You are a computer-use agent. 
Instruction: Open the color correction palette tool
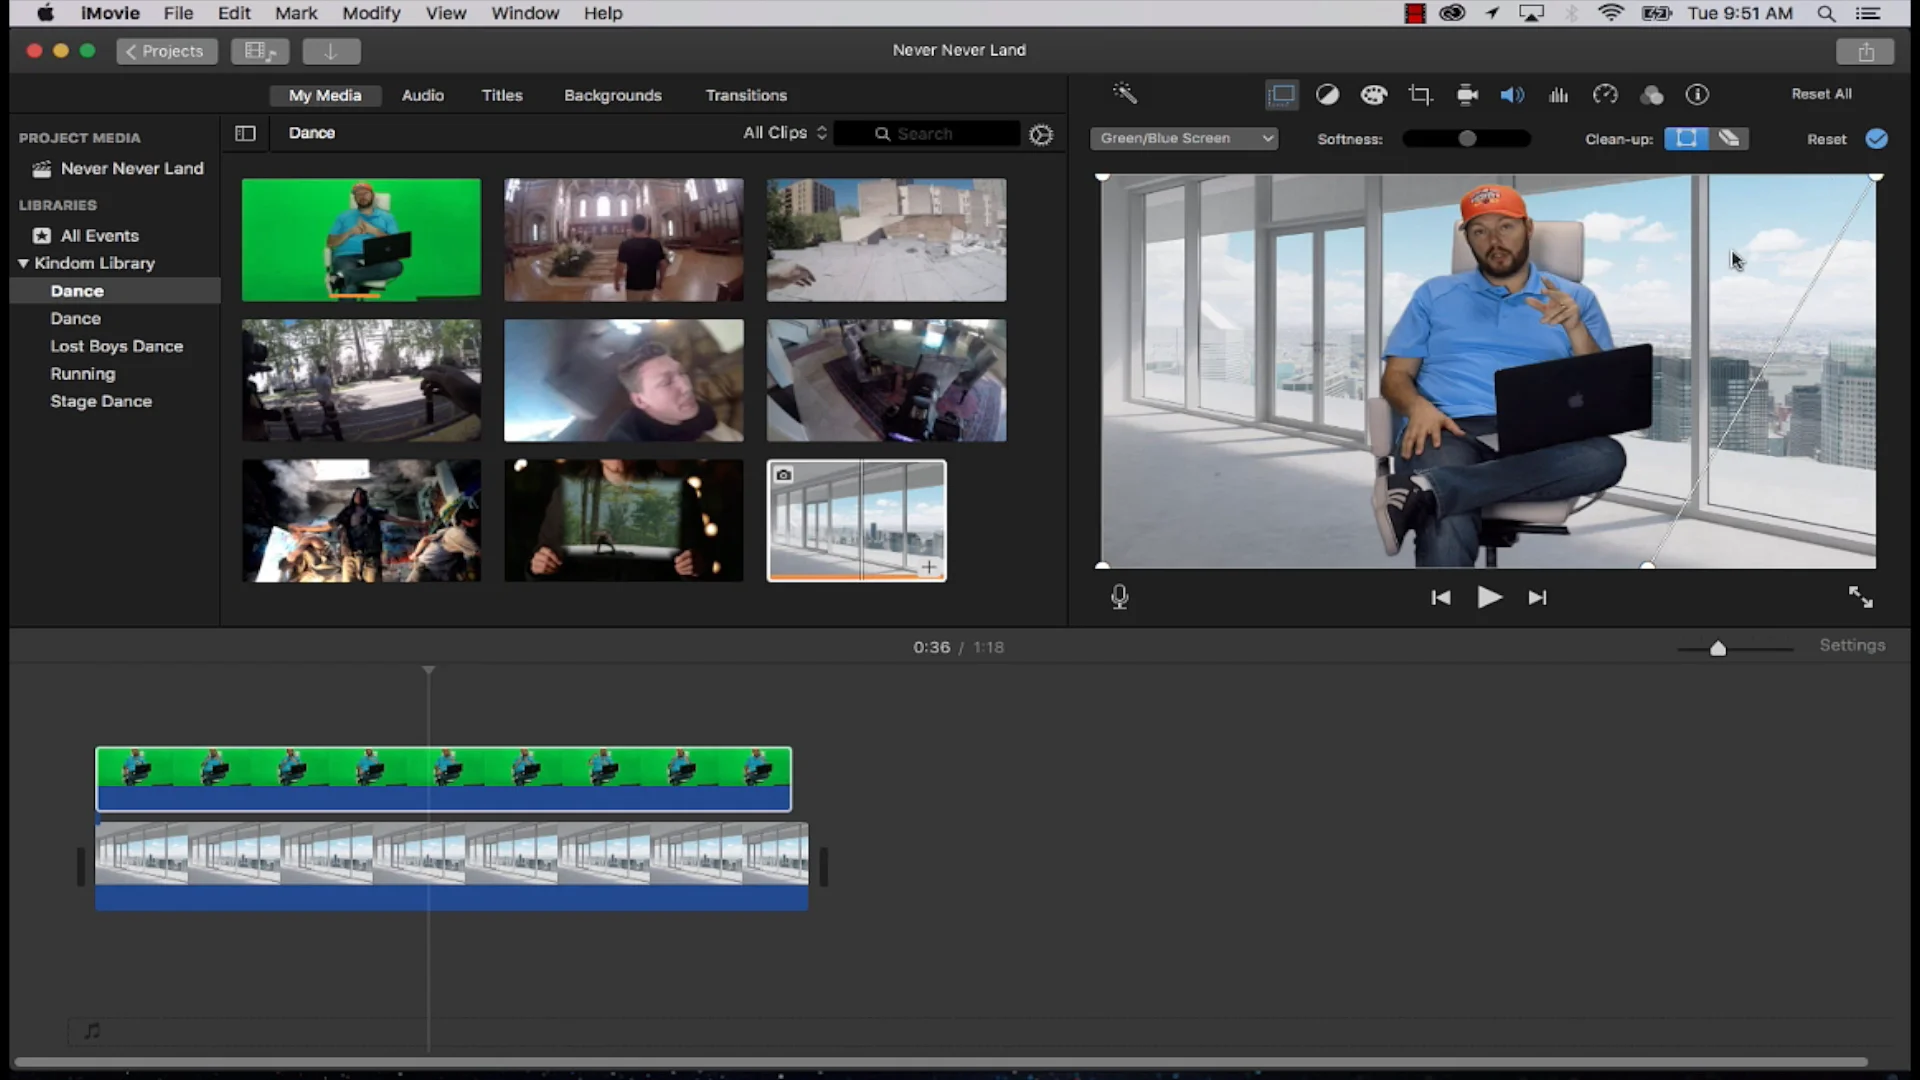click(1374, 95)
